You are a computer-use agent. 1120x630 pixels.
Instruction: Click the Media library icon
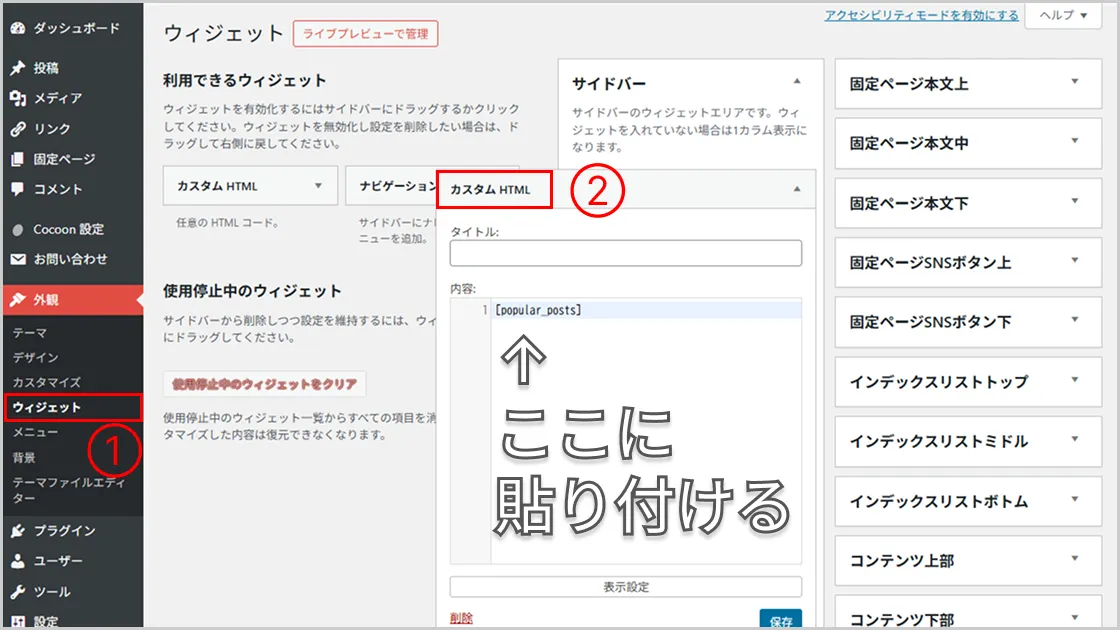pos(17,98)
